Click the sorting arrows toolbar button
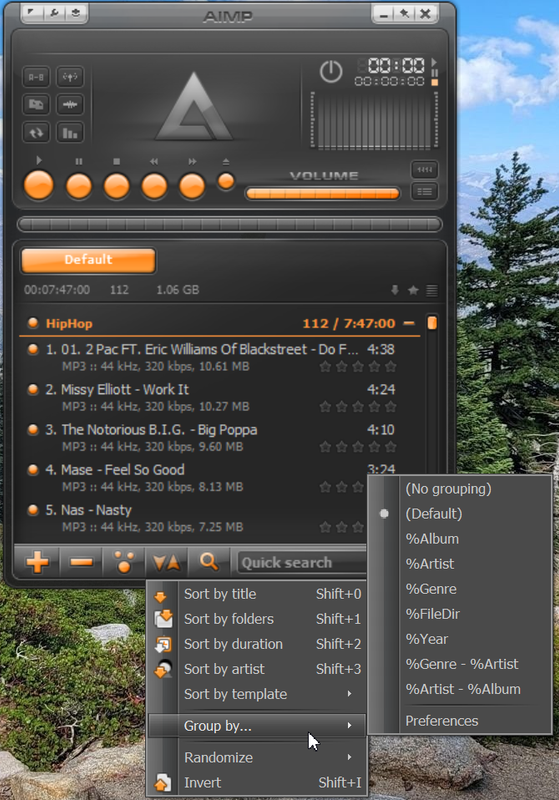The height and width of the screenshot is (800, 559). (167, 562)
